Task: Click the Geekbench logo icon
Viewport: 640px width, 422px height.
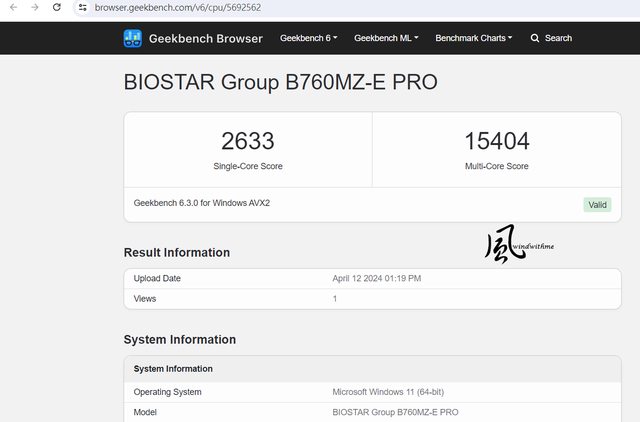Action: 133,38
